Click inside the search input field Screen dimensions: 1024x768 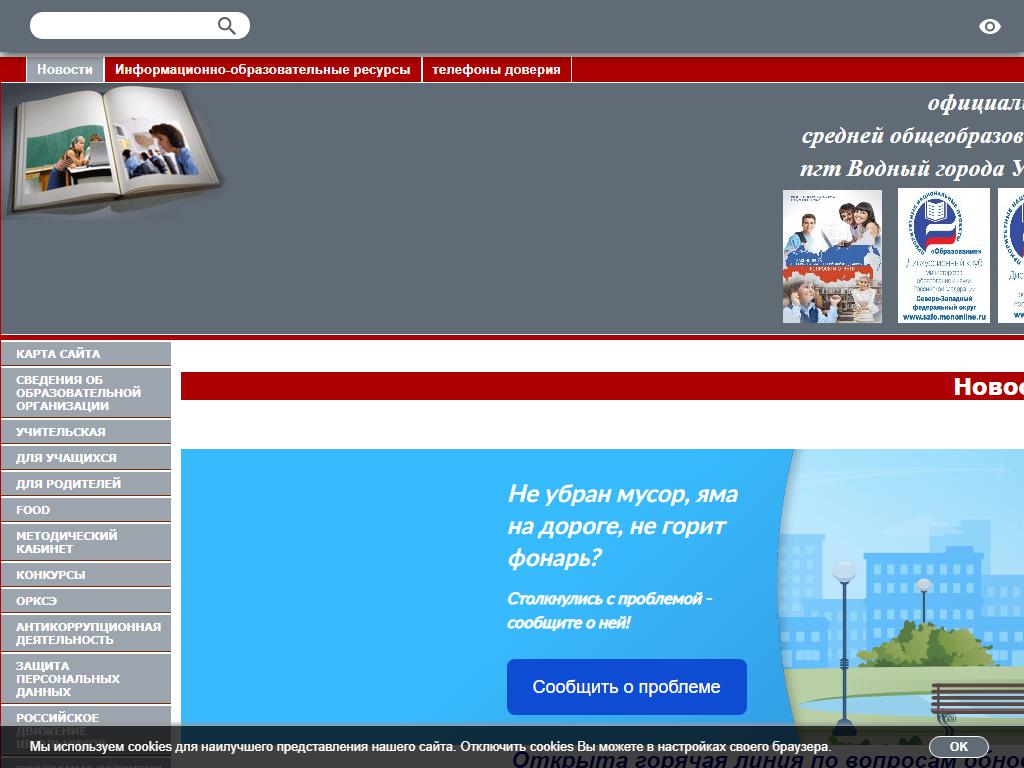(x=122, y=26)
